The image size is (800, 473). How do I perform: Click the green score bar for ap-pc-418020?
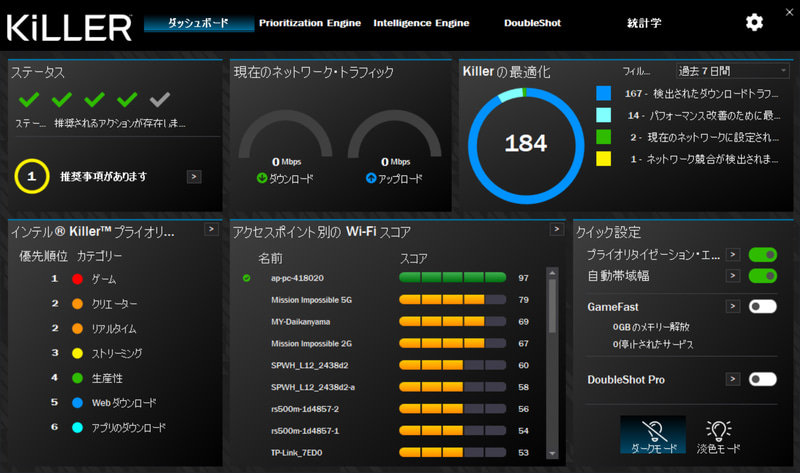452,278
